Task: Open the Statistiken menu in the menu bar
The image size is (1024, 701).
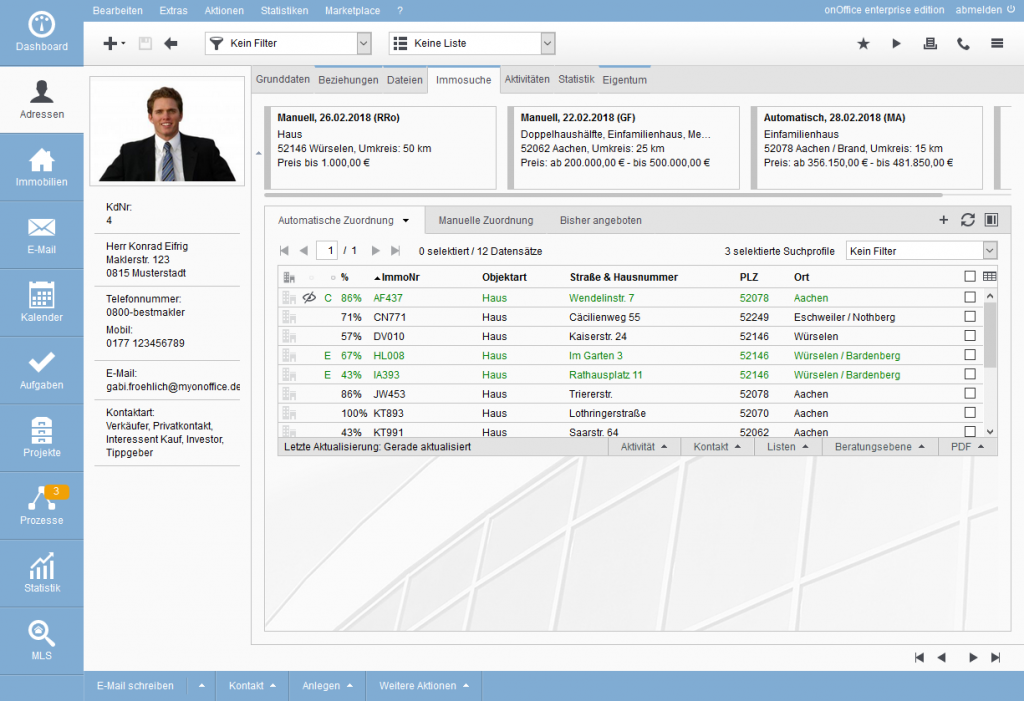Action: (287, 10)
